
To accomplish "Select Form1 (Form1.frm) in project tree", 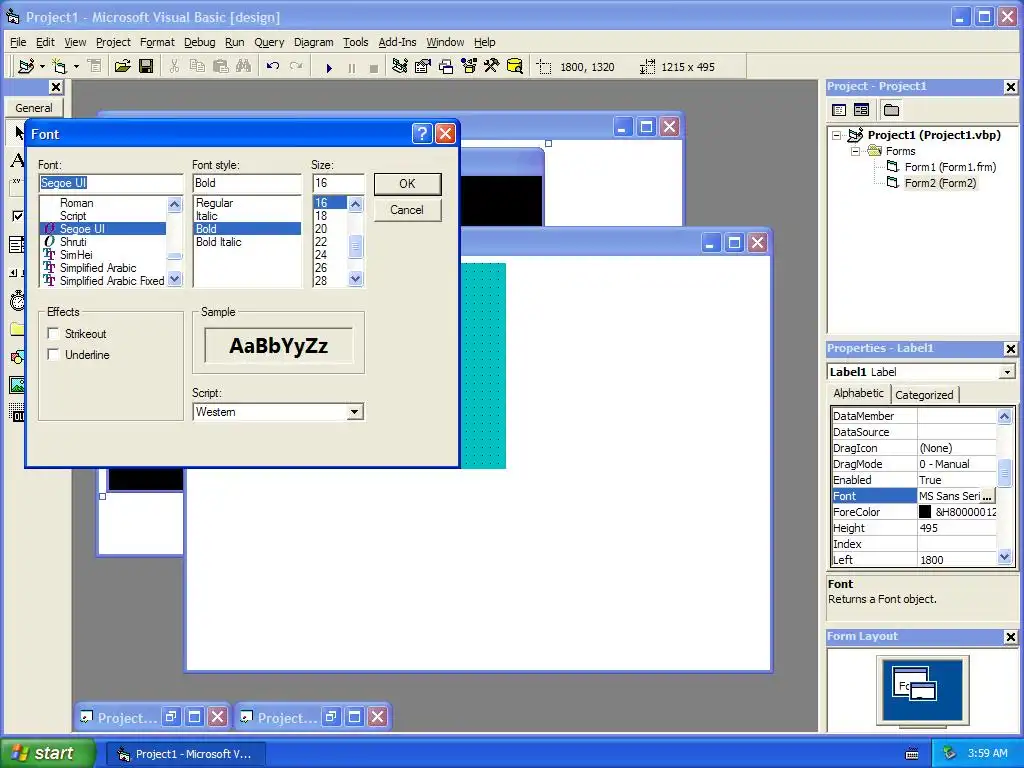I will click(x=950, y=167).
